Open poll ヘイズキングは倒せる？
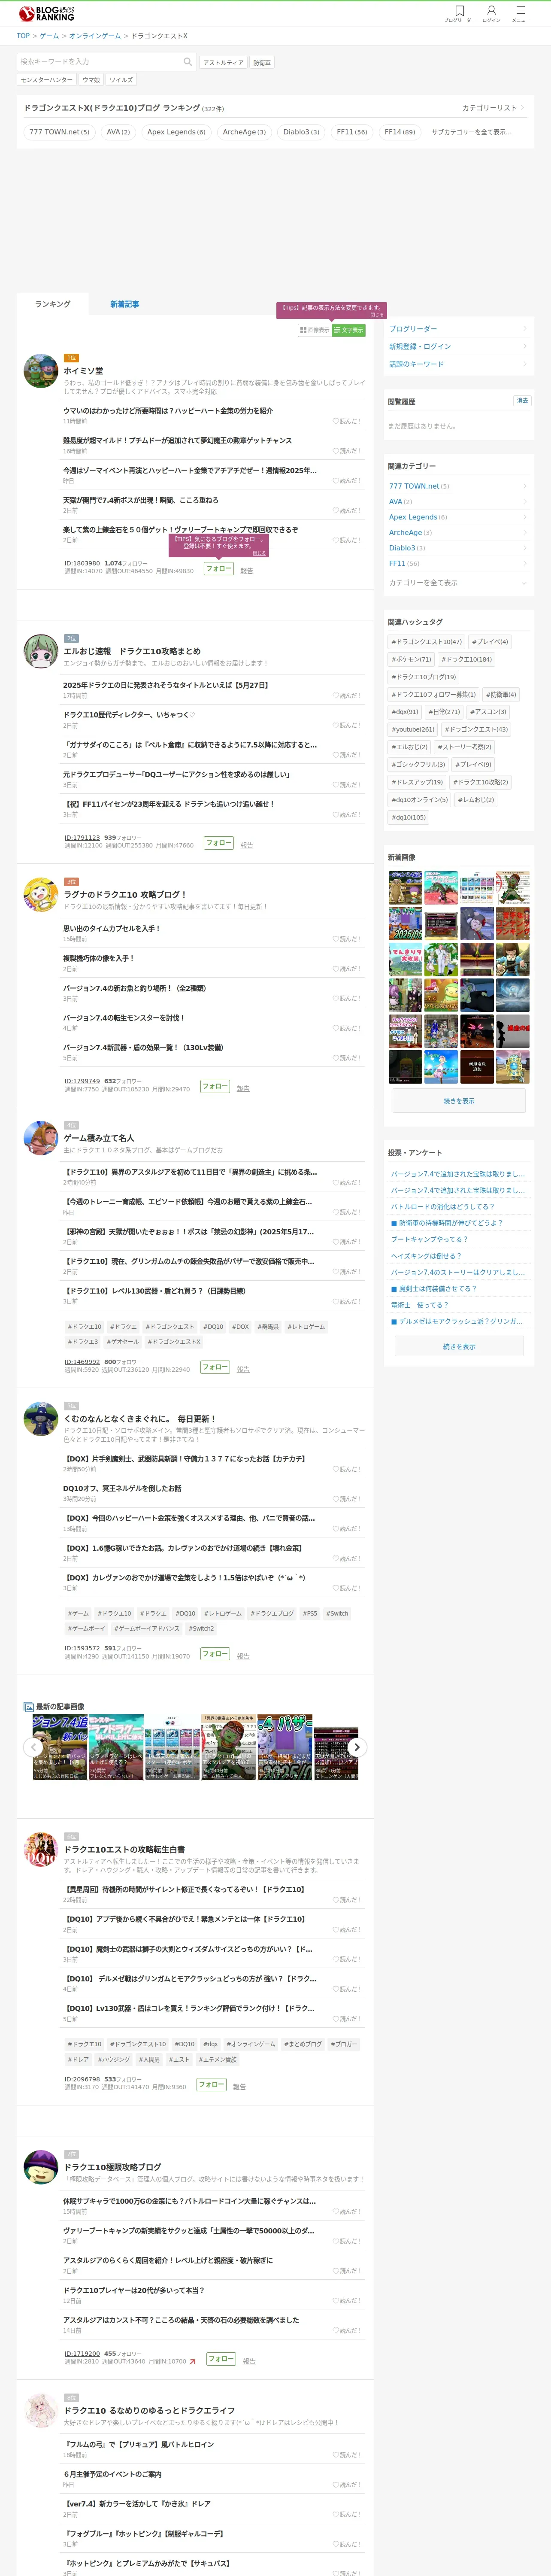551x2576 pixels. point(426,1256)
